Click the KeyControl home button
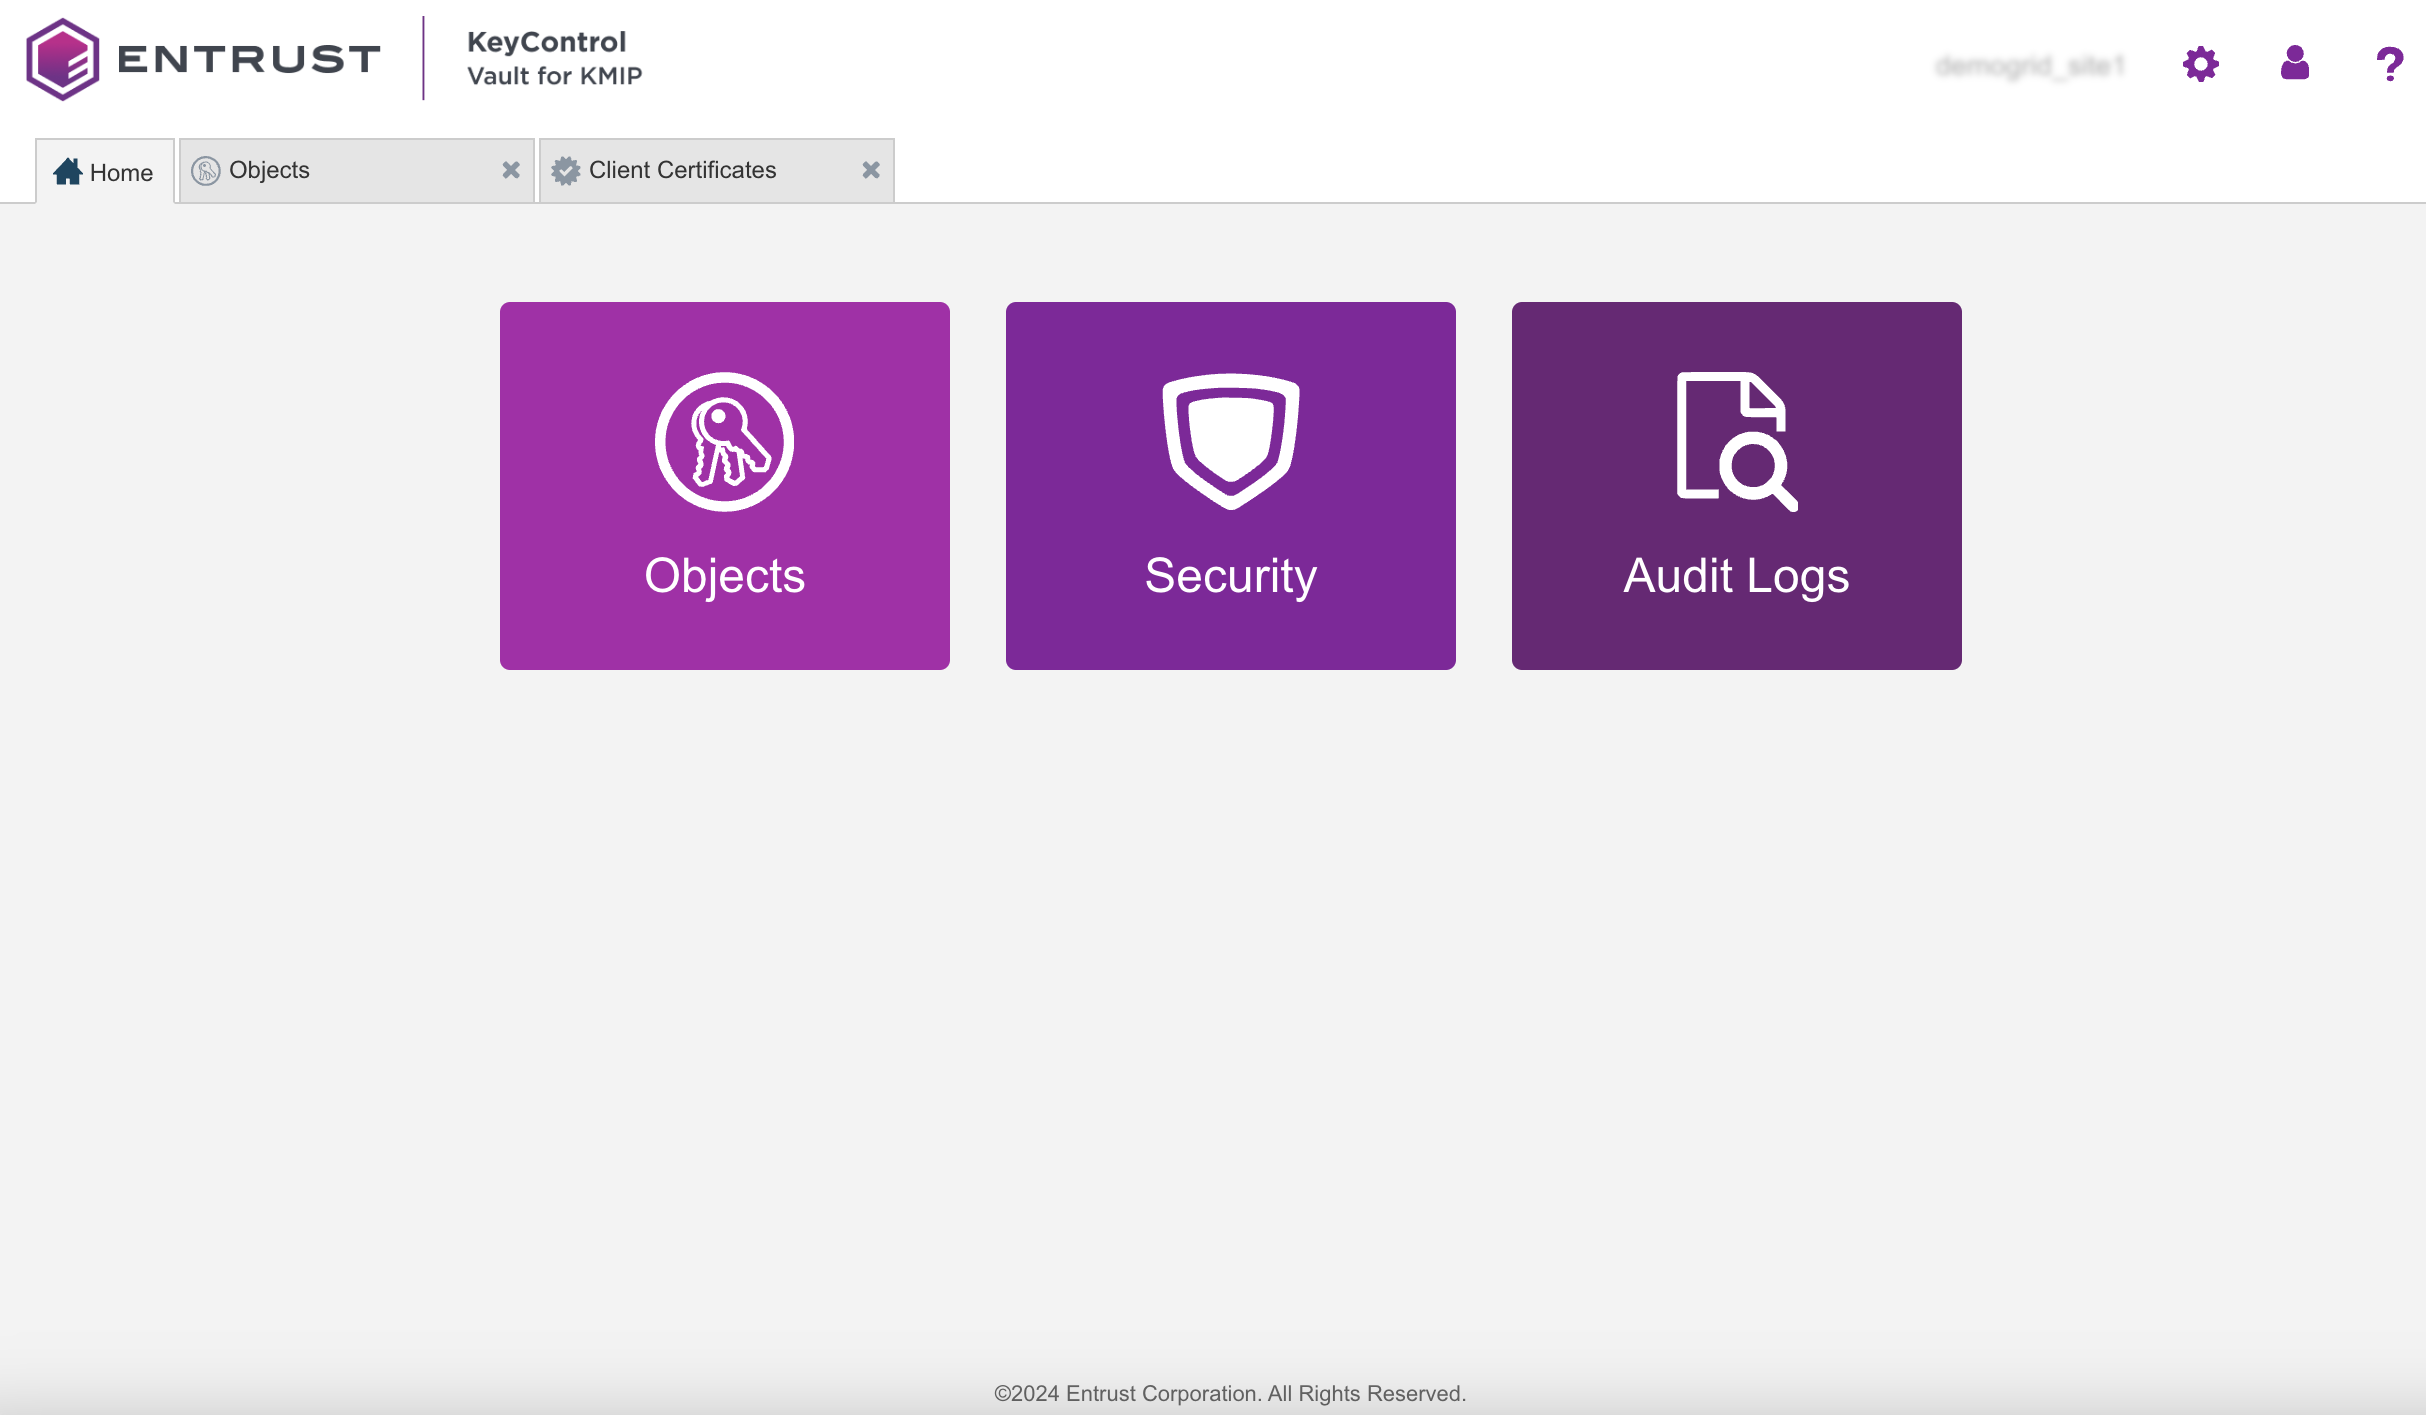This screenshot has width=2426, height=1415. 103,170
